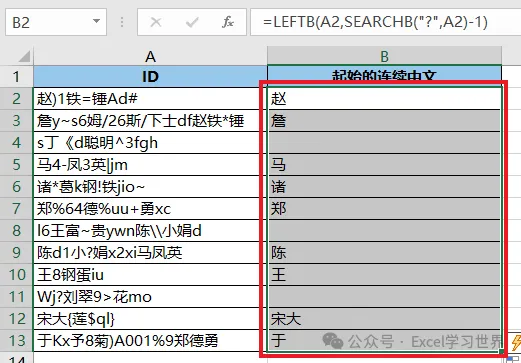Select cell containing 马4-凤3英|jm

click(x=150, y=165)
